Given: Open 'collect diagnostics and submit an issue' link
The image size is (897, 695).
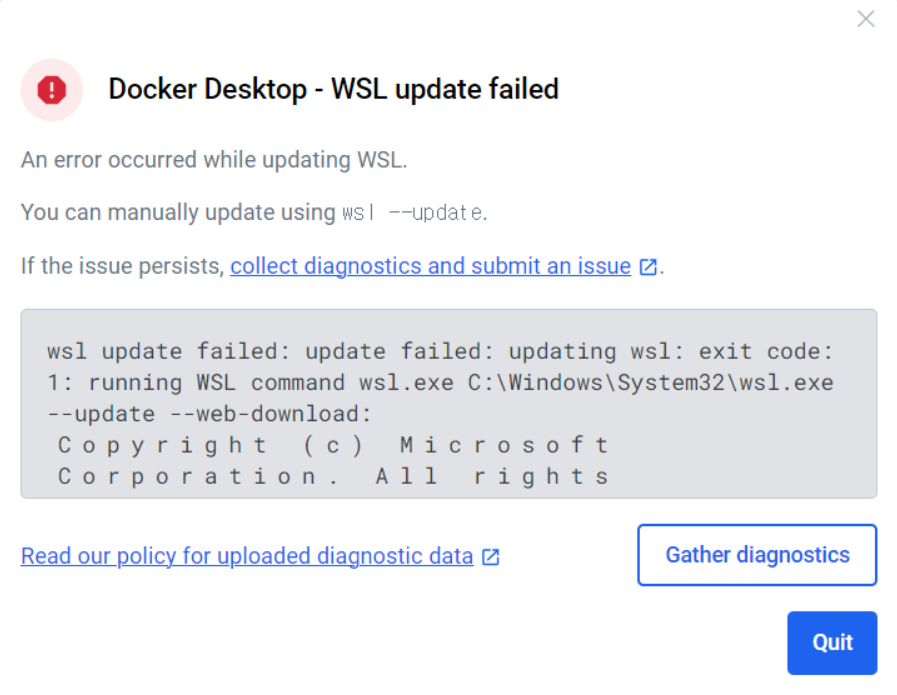Looking at the screenshot, I should [x=430, y=266].
